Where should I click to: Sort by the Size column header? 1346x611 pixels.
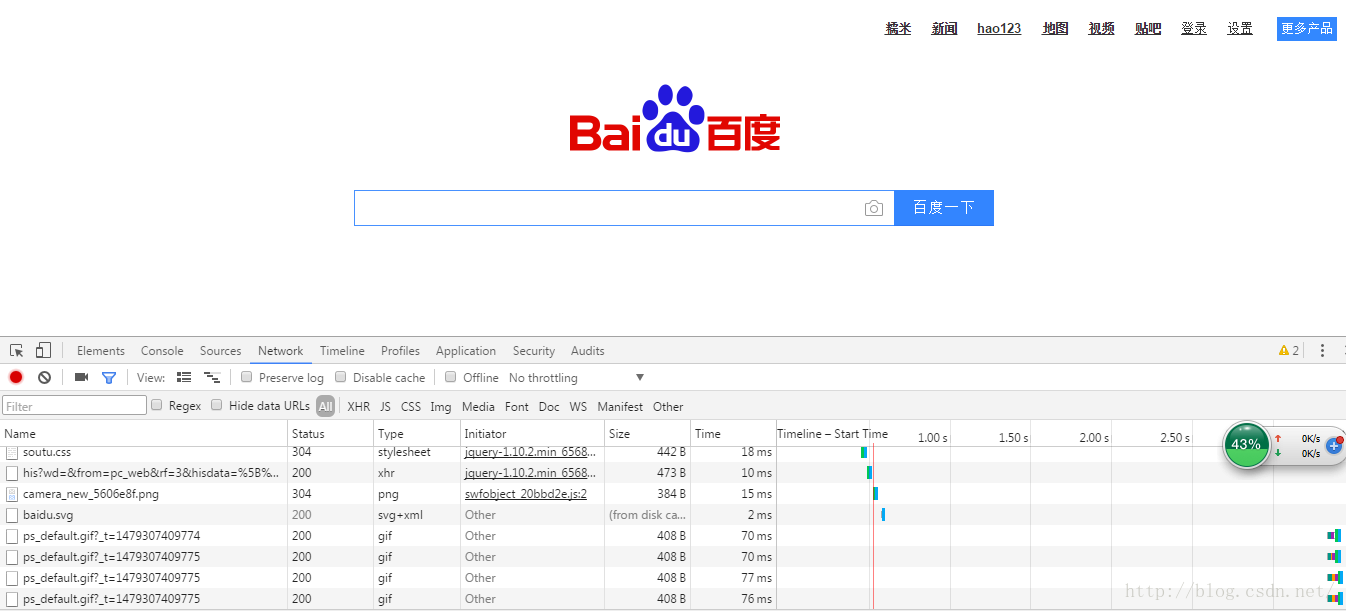648,434
